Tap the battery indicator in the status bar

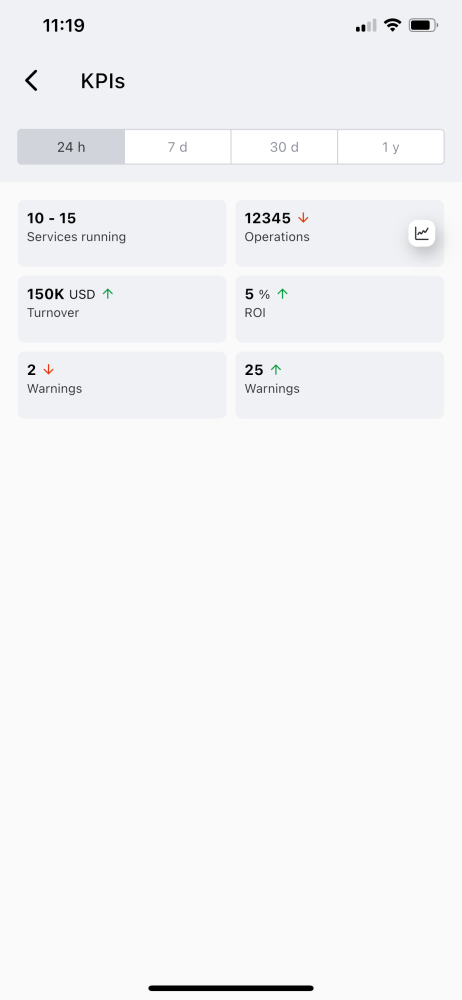(423, 26)
